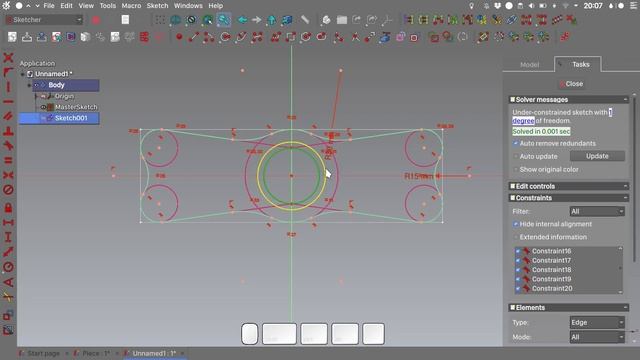Open the Sketcher workbench dropdown
640x360 pixels.
[x=44, y=20]
